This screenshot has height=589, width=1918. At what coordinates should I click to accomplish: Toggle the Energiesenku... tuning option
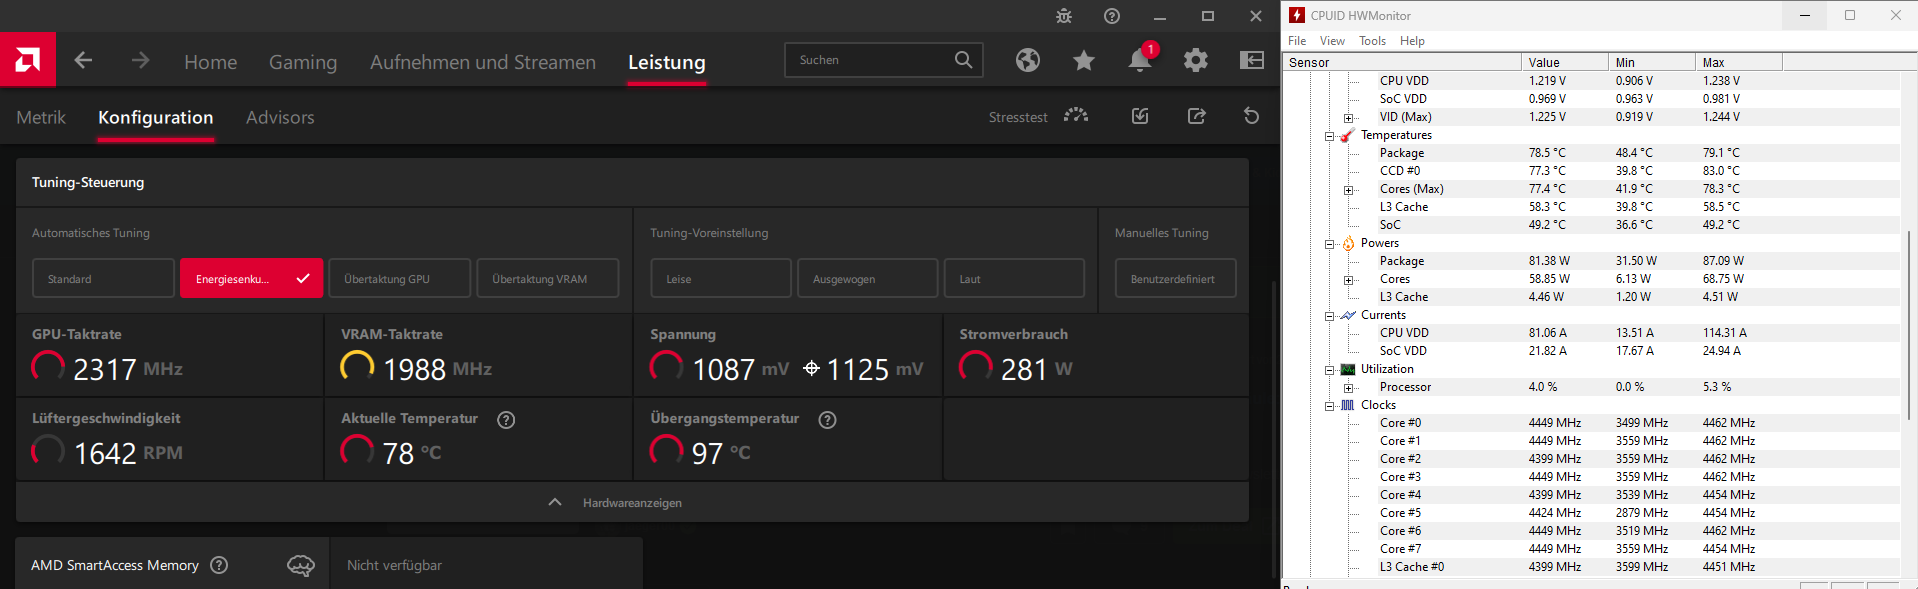(251, 278)
